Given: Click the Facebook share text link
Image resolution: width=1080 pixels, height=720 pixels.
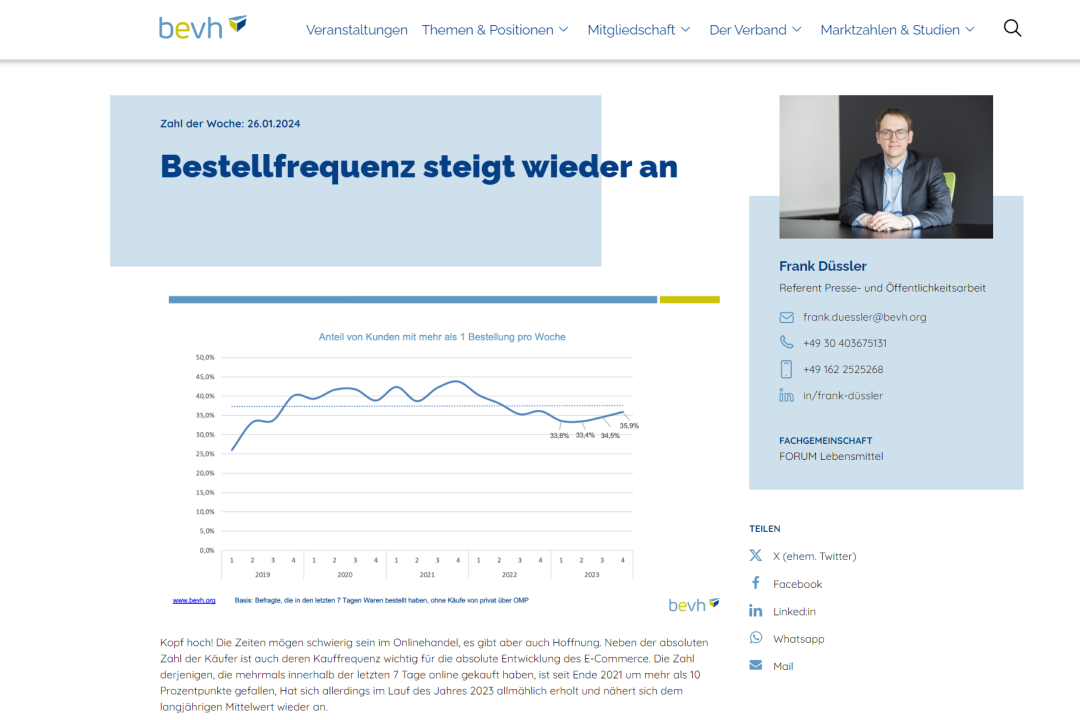Looking at the screenshot, I should 797,584.
